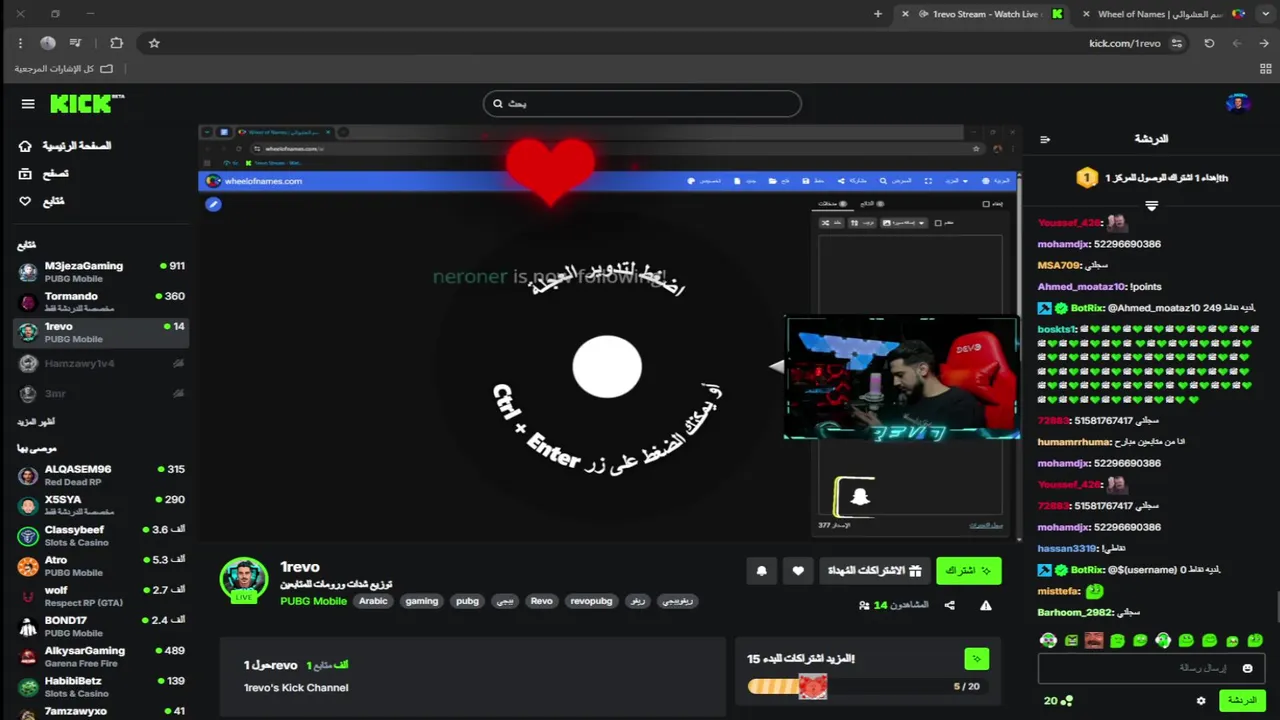
Task: Click the green Subscribe button
Action: tap(968, 570)
